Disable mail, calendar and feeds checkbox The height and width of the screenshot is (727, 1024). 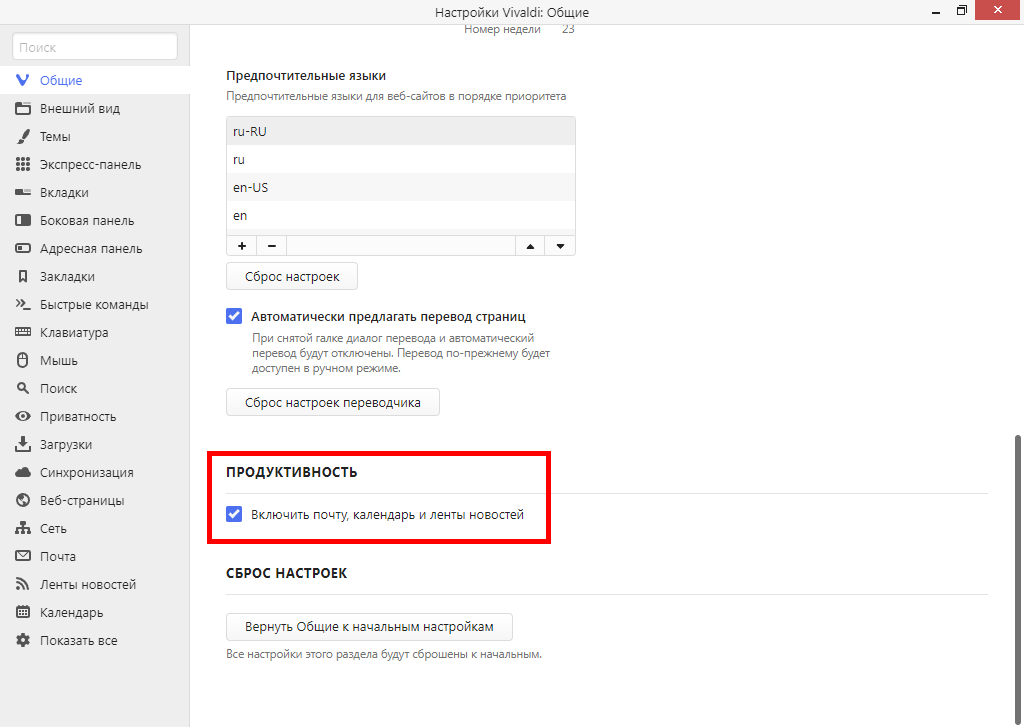click(x=234, y=515)
